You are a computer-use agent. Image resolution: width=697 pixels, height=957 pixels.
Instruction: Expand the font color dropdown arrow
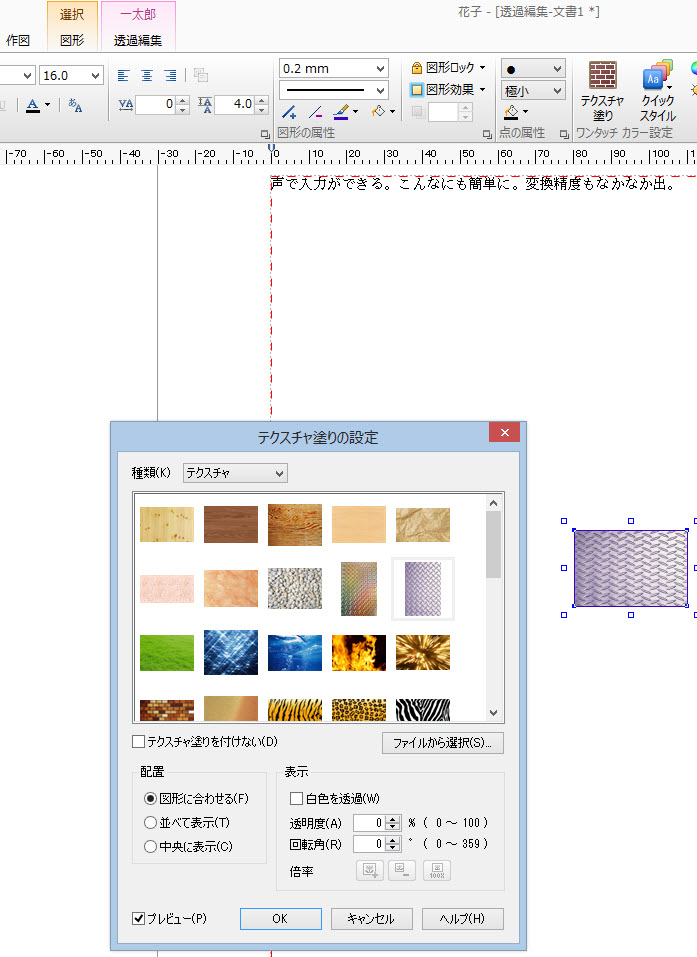[x=47, y=105]
